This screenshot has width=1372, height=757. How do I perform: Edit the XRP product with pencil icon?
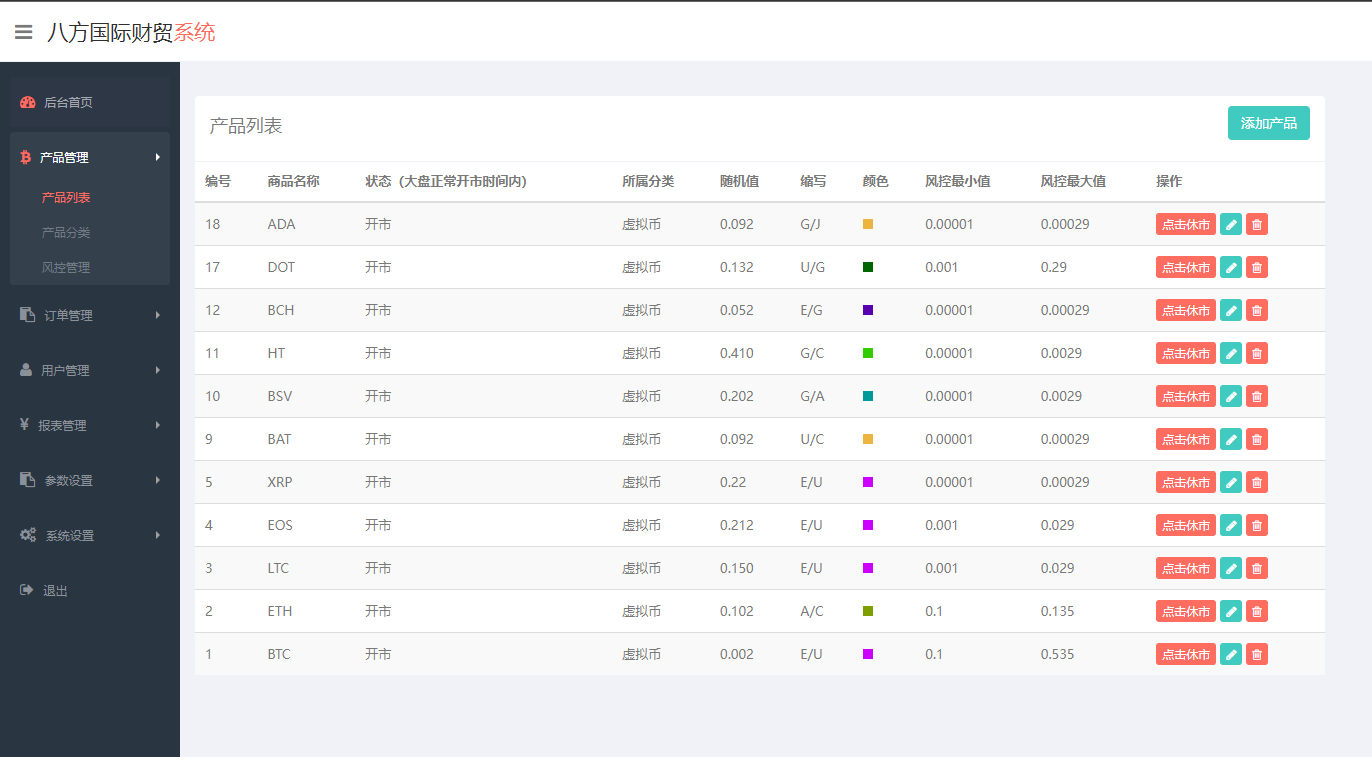1231,483
